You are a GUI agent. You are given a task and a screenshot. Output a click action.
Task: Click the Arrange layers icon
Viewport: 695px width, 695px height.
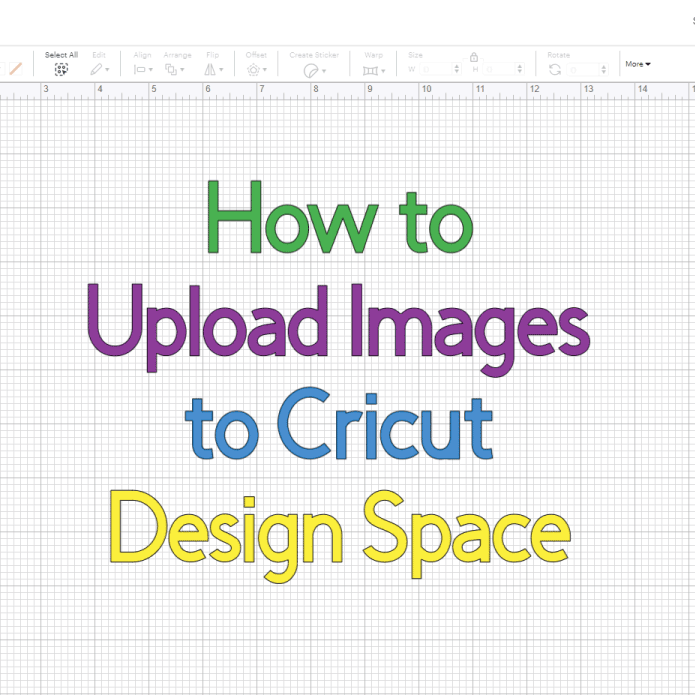point(171,70)
